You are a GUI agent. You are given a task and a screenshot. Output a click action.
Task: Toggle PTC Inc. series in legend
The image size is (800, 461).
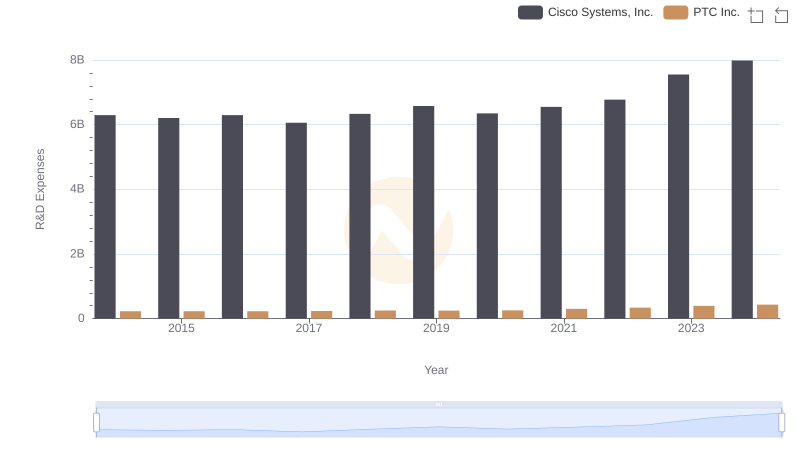tap(702, 12)
